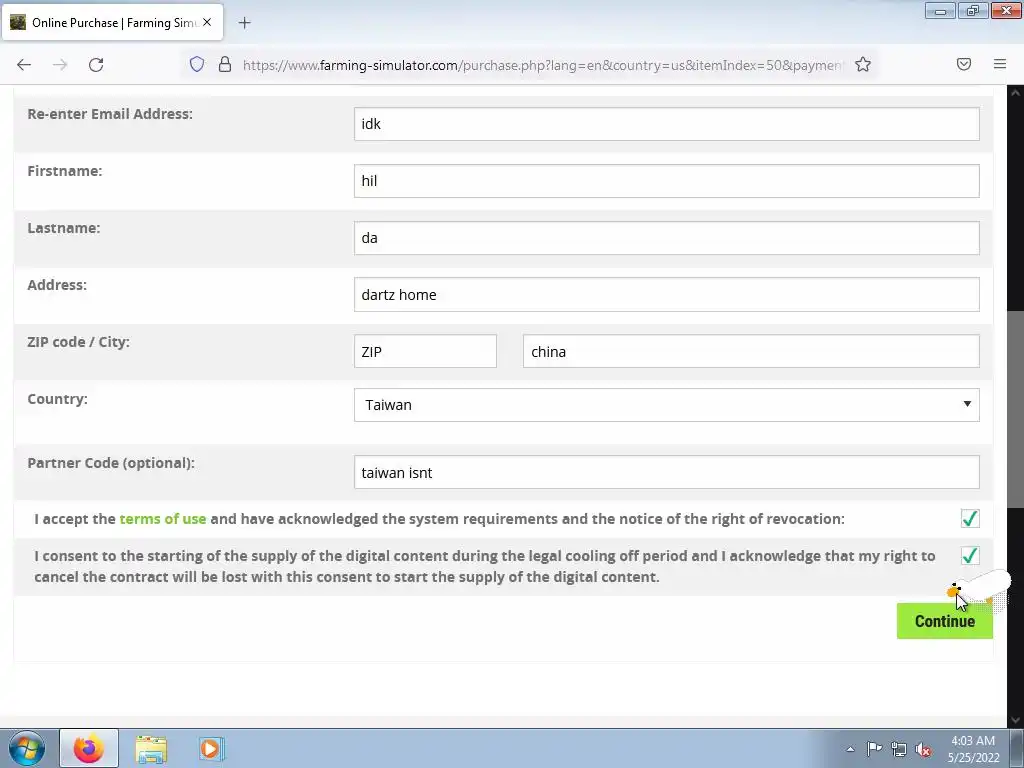This screenshot has width=1024, height=768.
Task: Save page to Pocket
Action: click(x=964, y=64)
